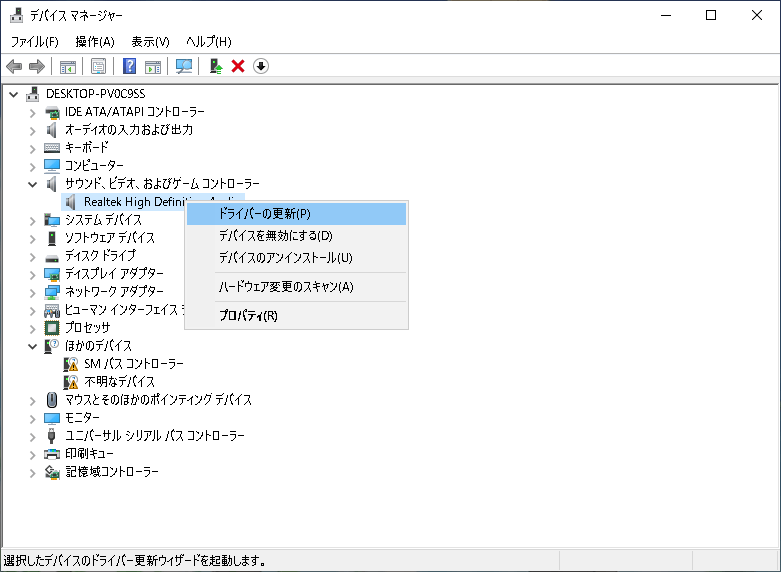The width and height of the screenshot is (781, 572).
Task: Select ヒューマン インターフェイス device row label
Action: [x=125, y=310]
